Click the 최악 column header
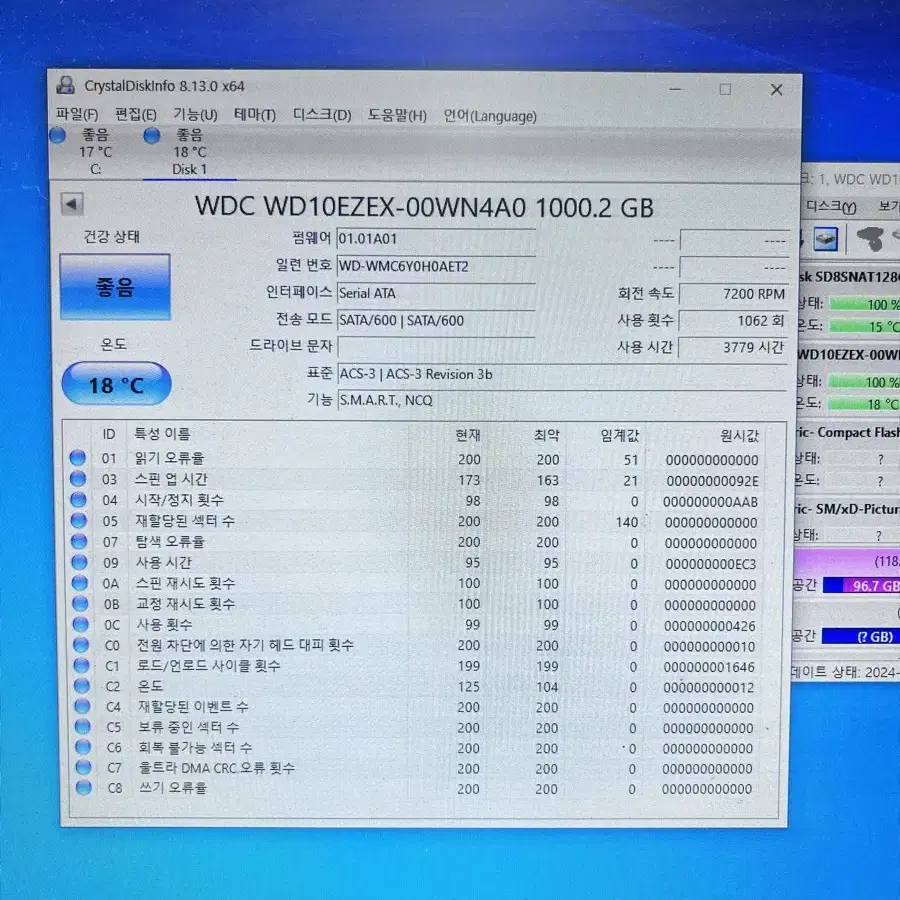Screen dimensions: 900x900 [546, 435]
